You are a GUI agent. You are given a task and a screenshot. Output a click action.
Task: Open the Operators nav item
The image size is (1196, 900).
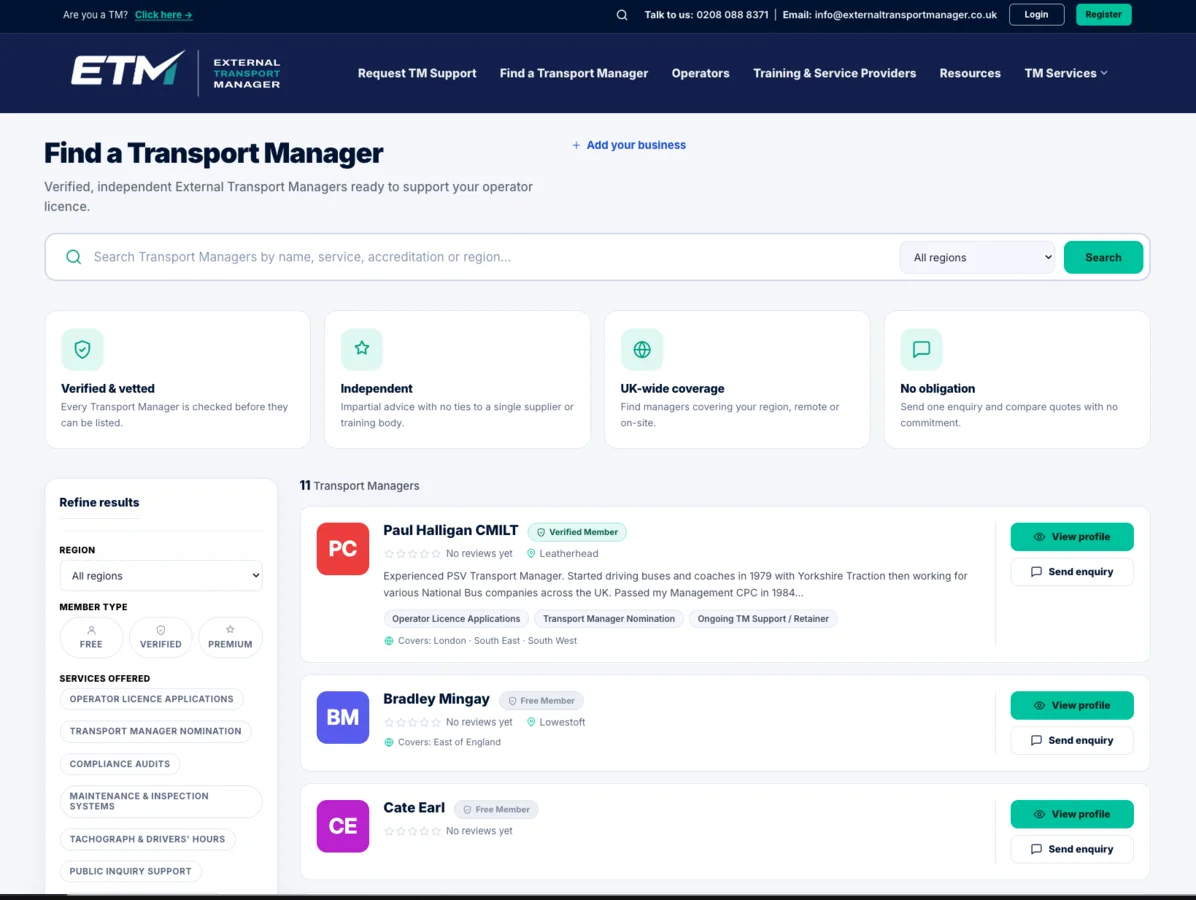click(x=700, y=73)
